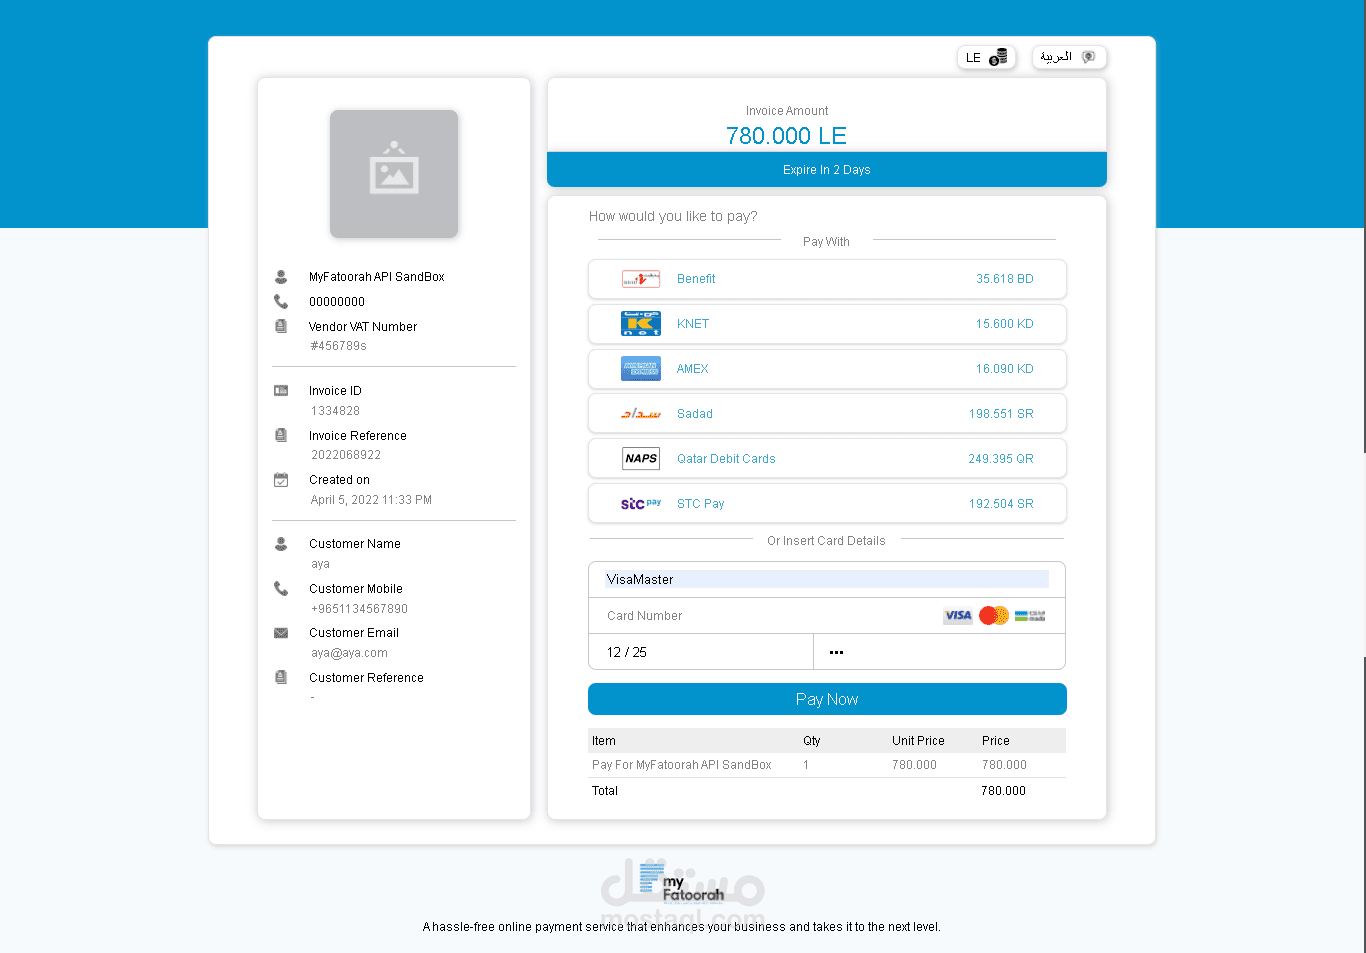Click the Customer Email envelope icon

[x=281, y=633]
